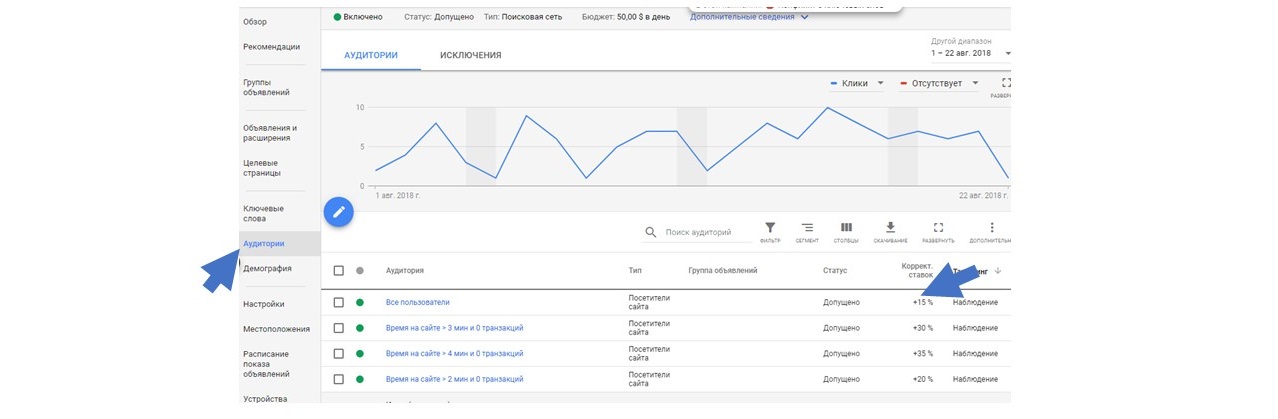Click the Развернуть table fullscreen icon

point(938,228)
